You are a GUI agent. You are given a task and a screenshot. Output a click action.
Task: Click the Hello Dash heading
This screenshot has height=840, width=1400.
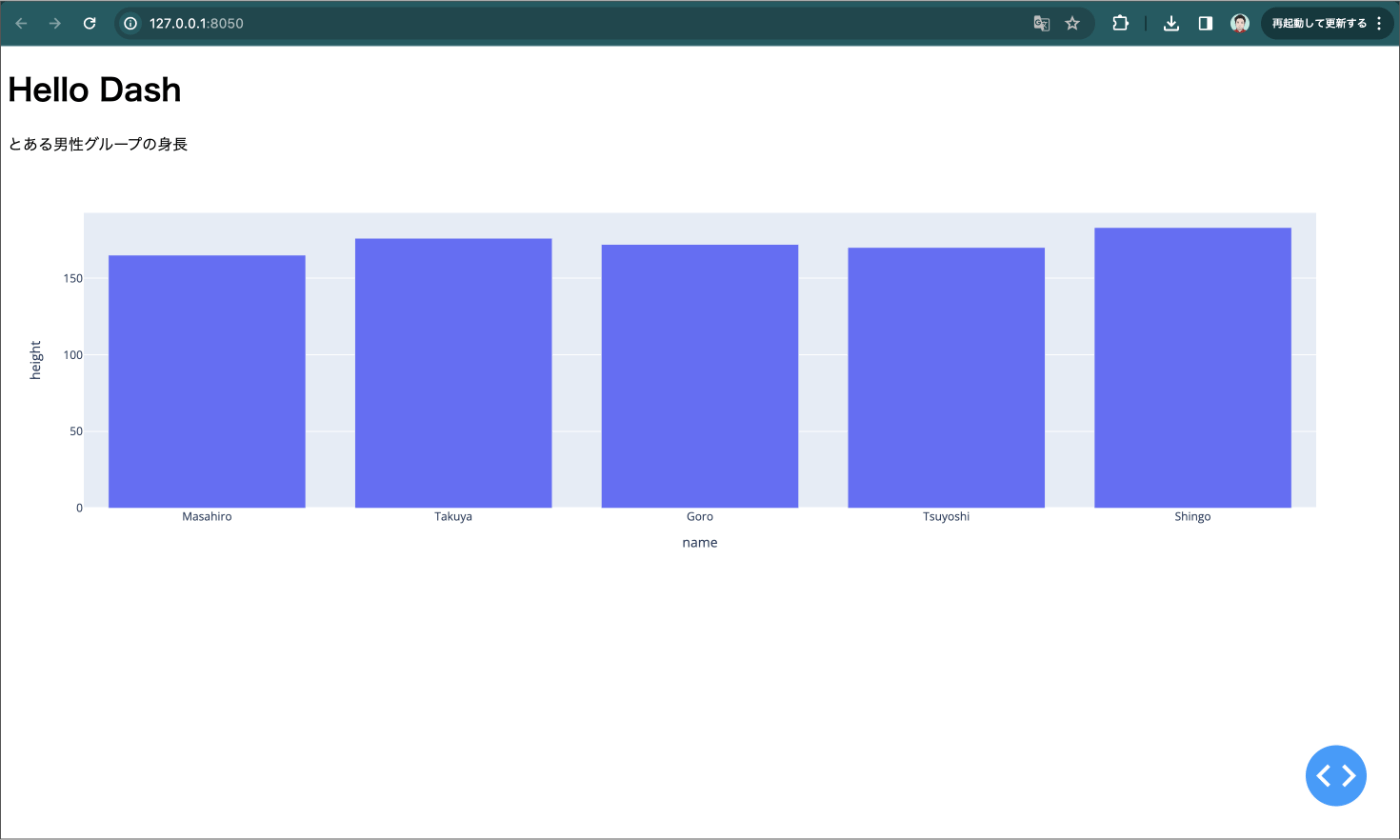[x=95, y=90]
